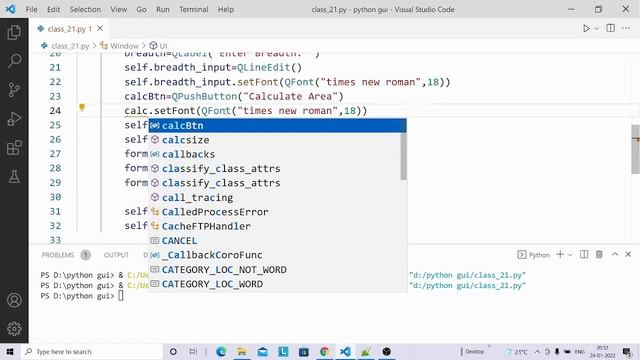Maximize the panel with chevron up

point(615,254)
